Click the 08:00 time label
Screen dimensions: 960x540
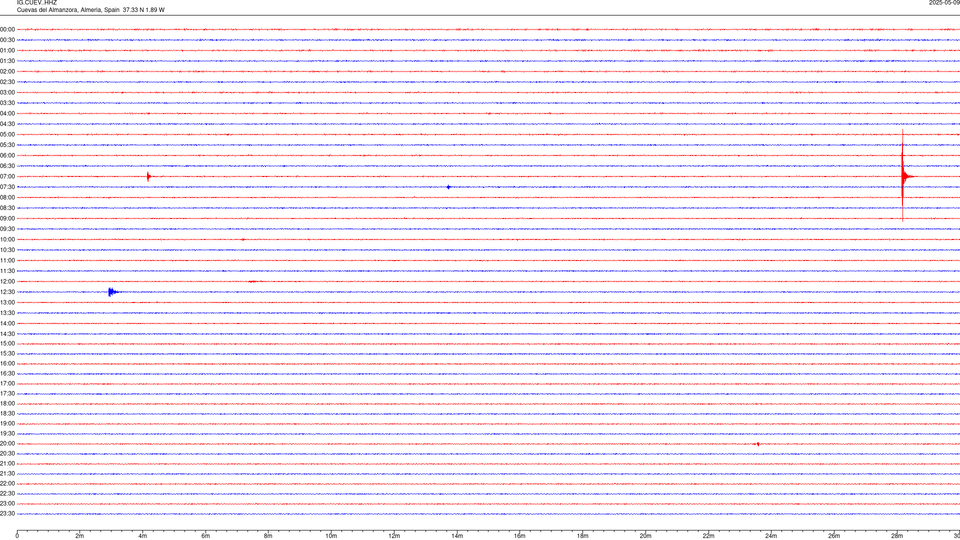[7, 197]
